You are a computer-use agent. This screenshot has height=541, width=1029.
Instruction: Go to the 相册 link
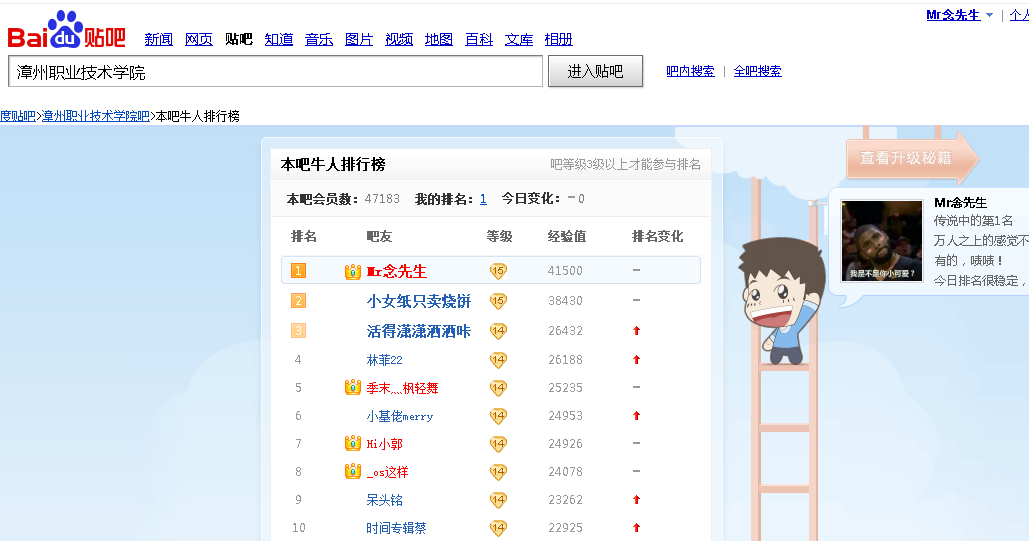pyautogui.click(x=558, y=39)
